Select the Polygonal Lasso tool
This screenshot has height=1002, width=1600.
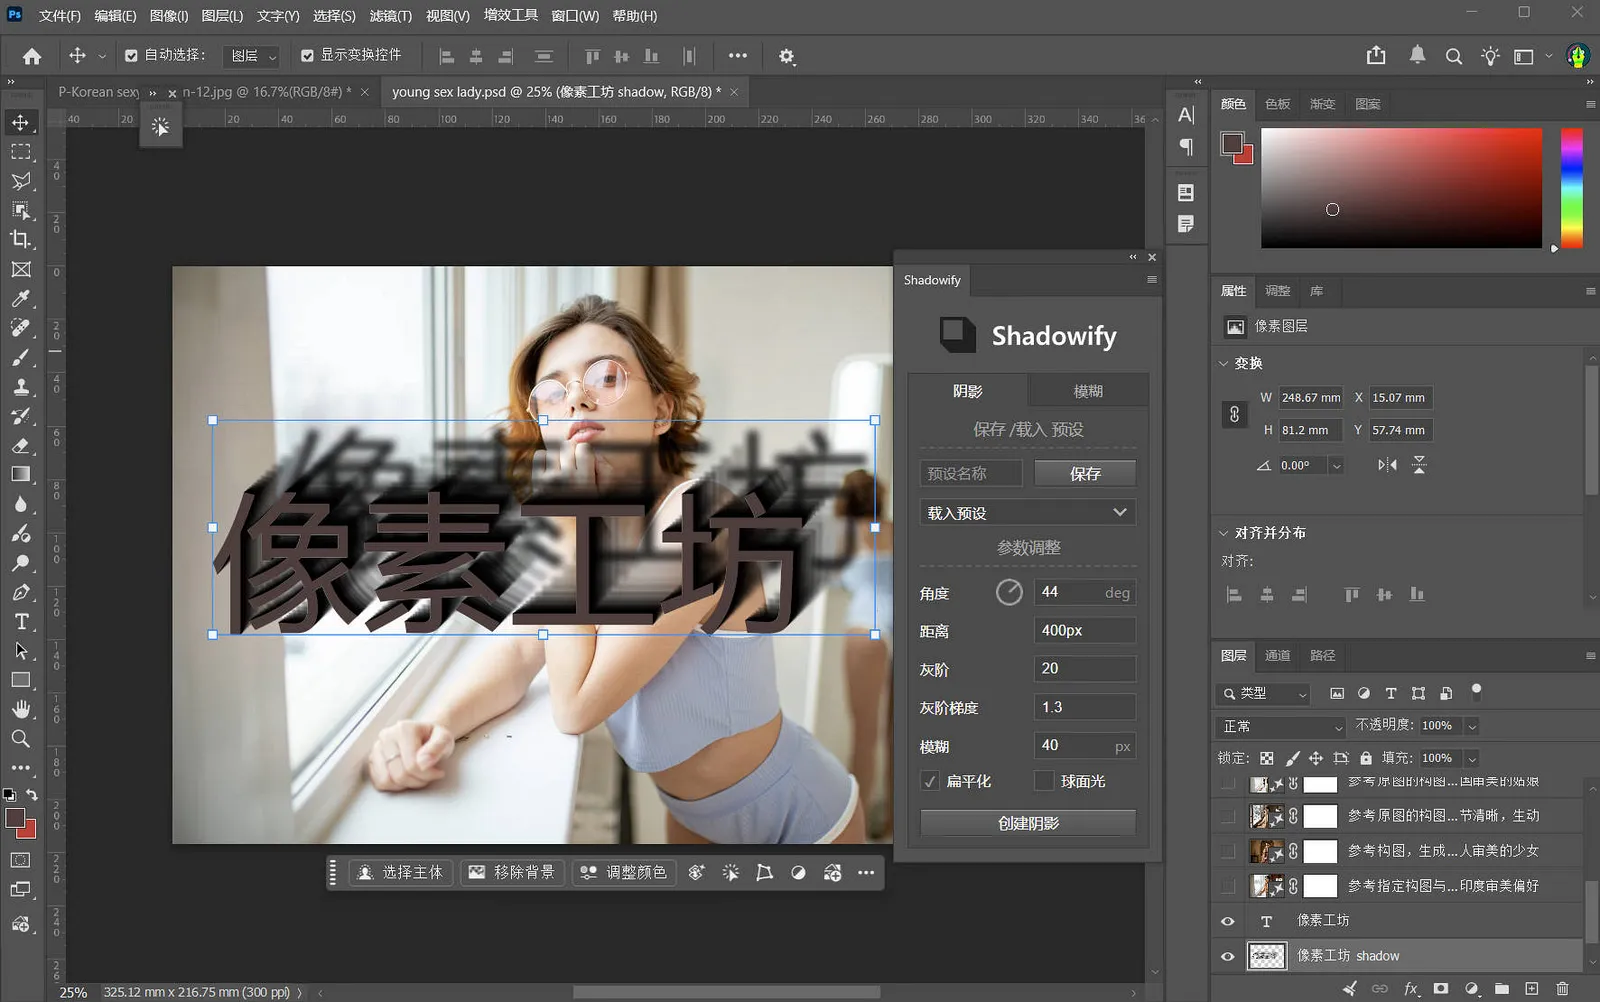pyautogui.click(x=21, y=181)
